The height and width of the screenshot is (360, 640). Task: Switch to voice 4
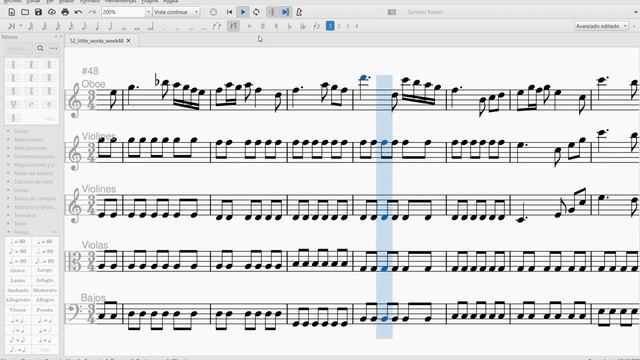click(356, 26)
